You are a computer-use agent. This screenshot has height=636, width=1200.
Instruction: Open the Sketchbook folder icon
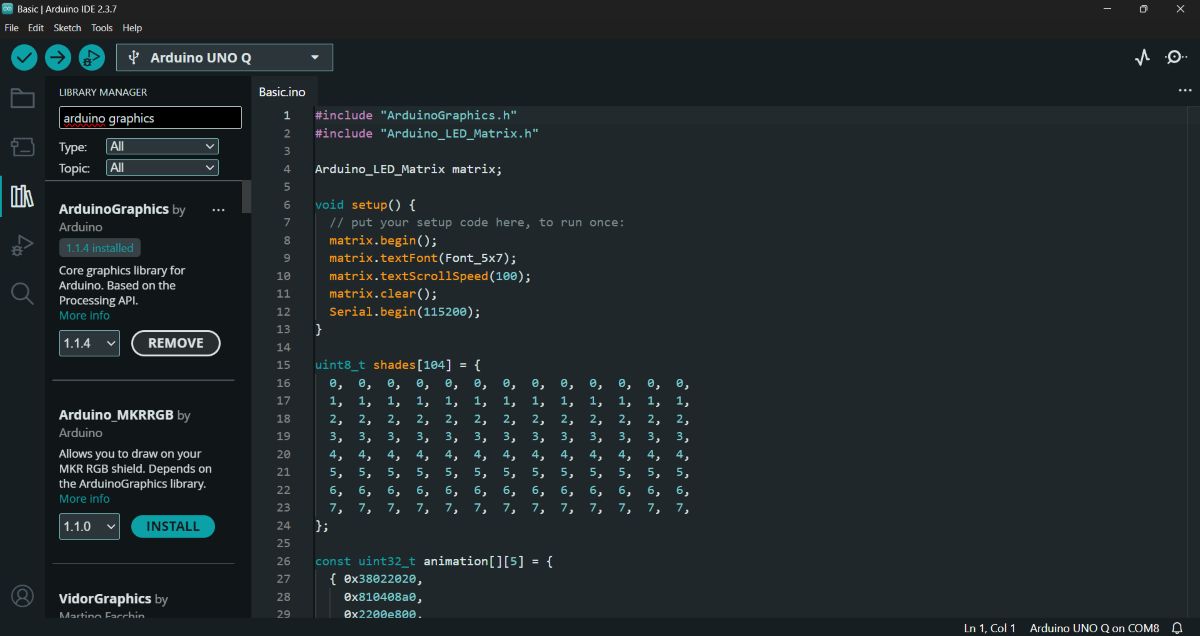click(22, 98)
